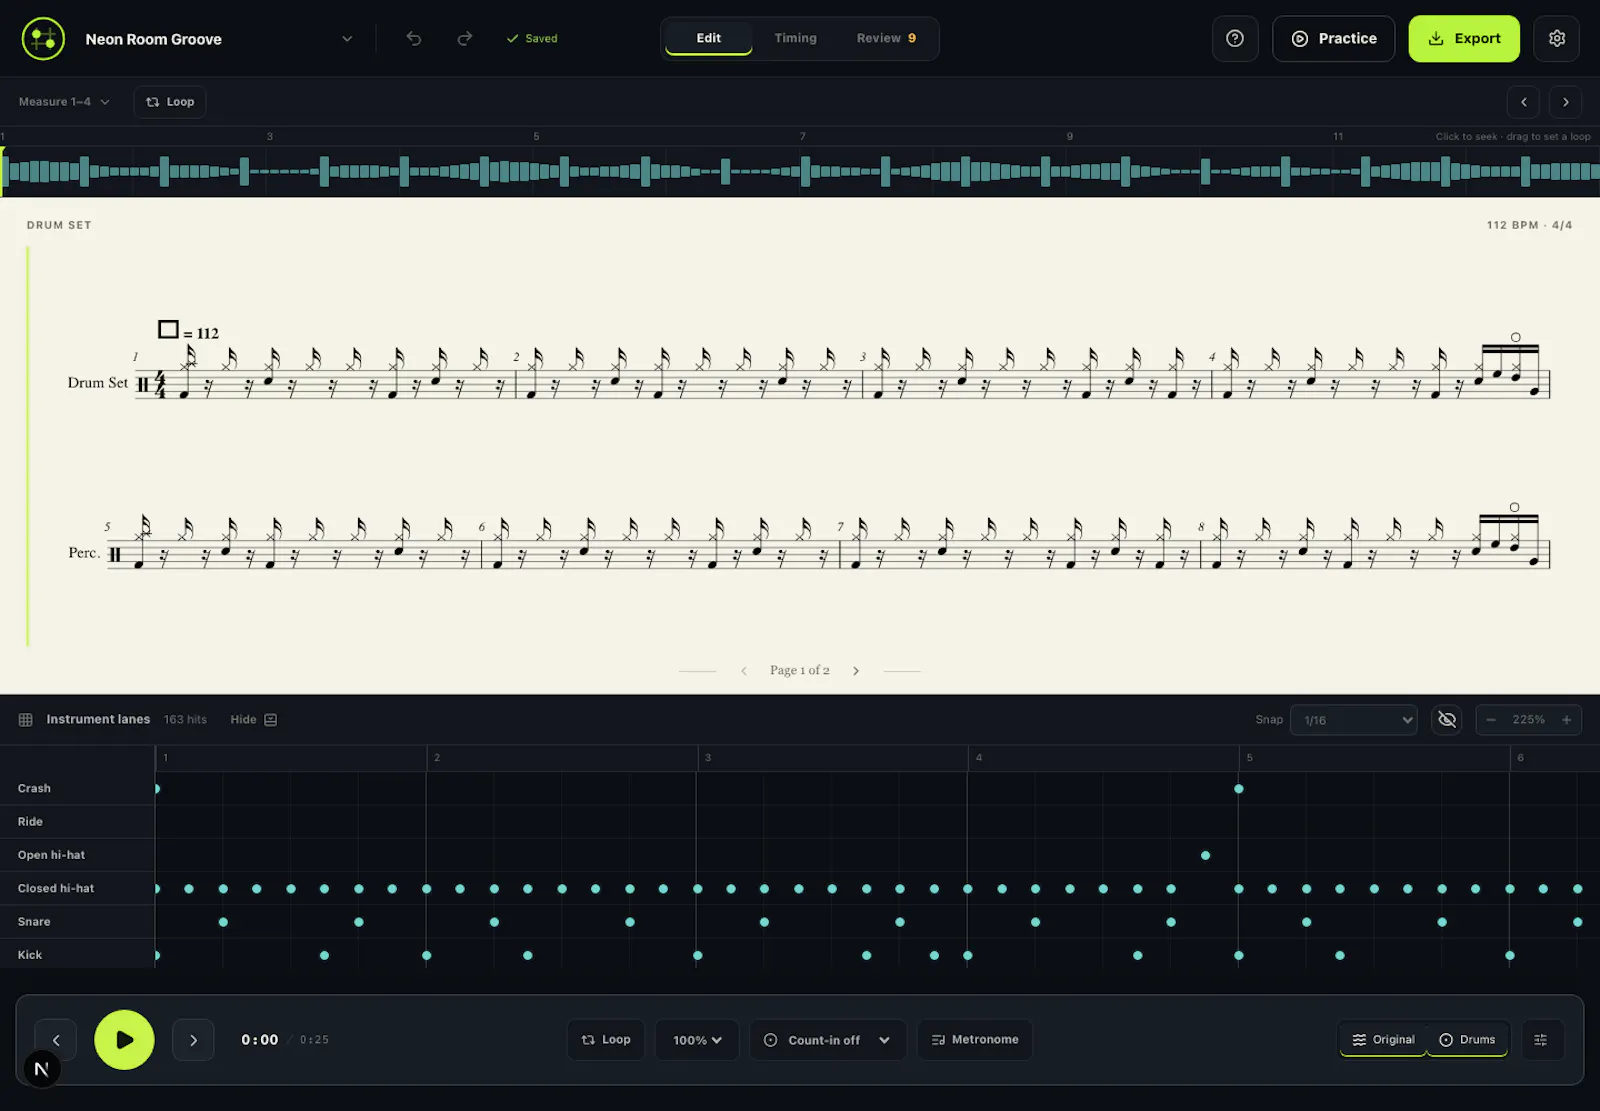Go to previous measure range
This screenshot has height=1111, width=1600.
tap(1524, 102)
